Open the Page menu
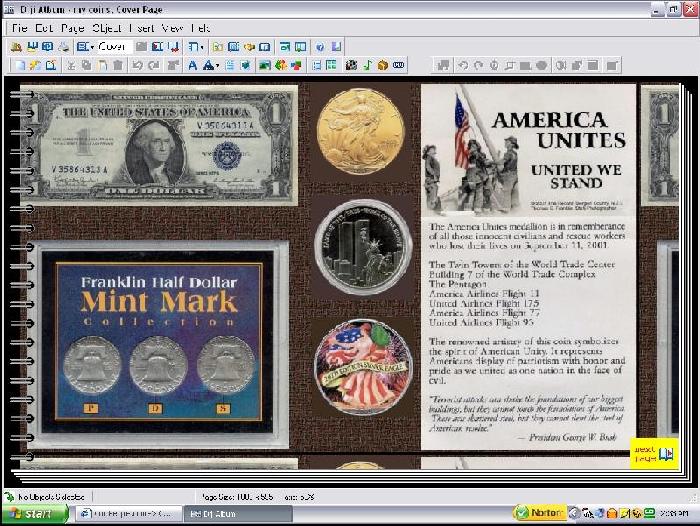Image resolution: width=700 pixels, height=526 pixels. click(72, 28)
